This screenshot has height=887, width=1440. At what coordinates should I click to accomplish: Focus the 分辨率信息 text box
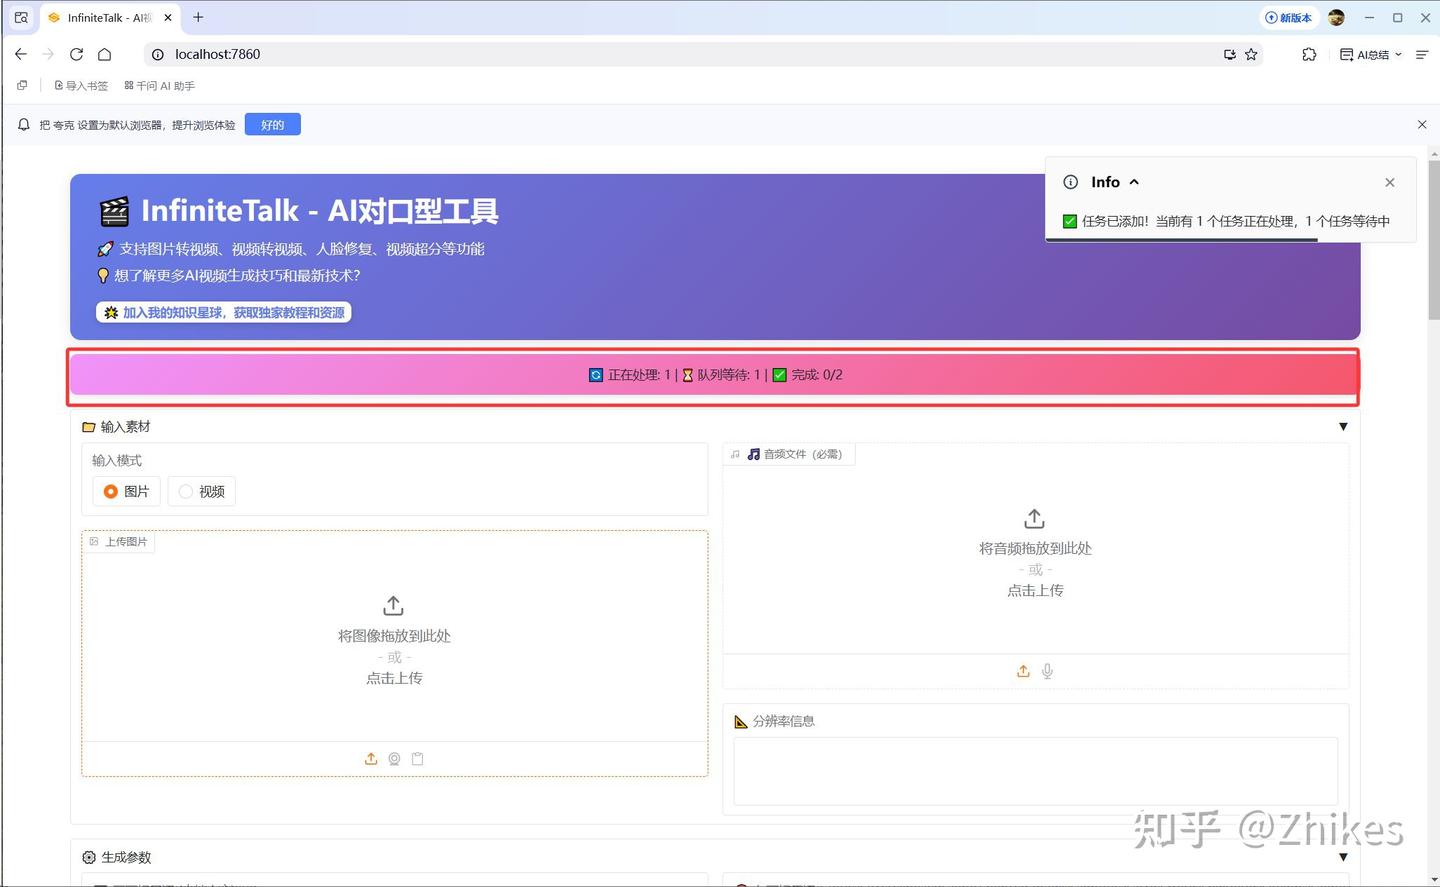point(1035,771)
